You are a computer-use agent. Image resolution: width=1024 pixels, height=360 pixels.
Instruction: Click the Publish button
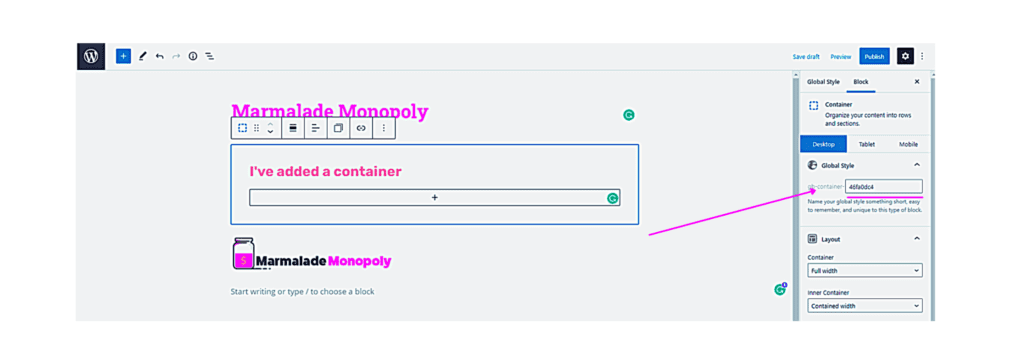[874, 57]
